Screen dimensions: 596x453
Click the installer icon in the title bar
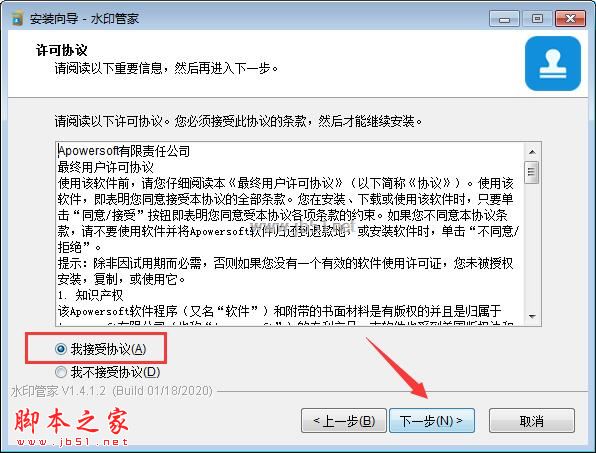tap(17, 18)
